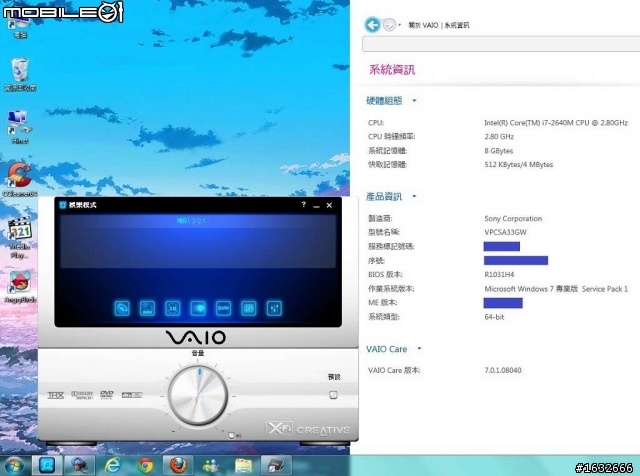Click the Windows 7 Service Pack 1 value

[556, 289]
